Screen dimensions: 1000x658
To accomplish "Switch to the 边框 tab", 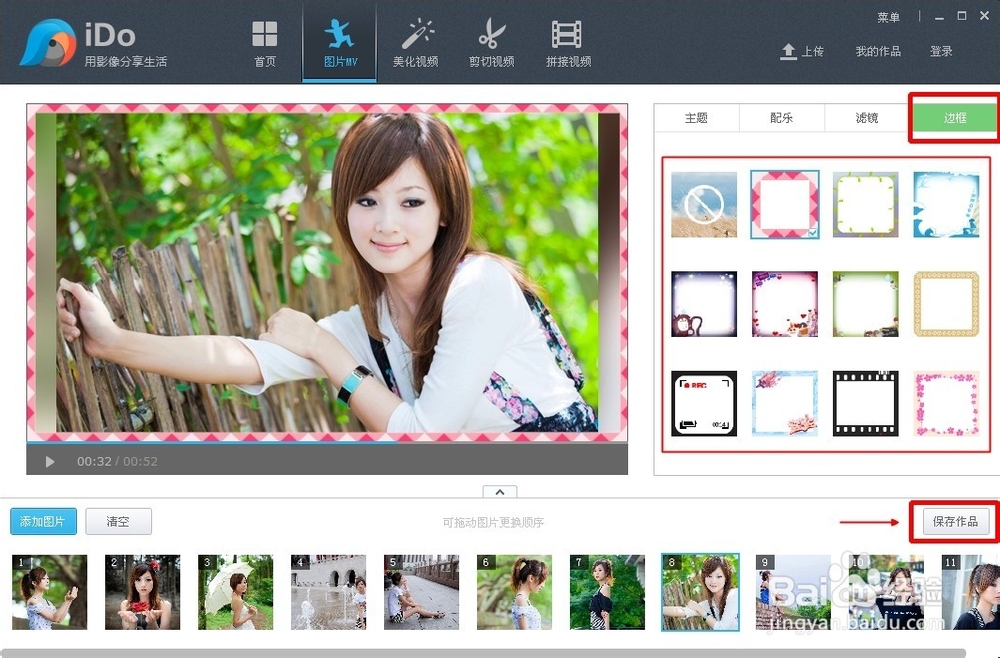I will click(x=954, y=118).
